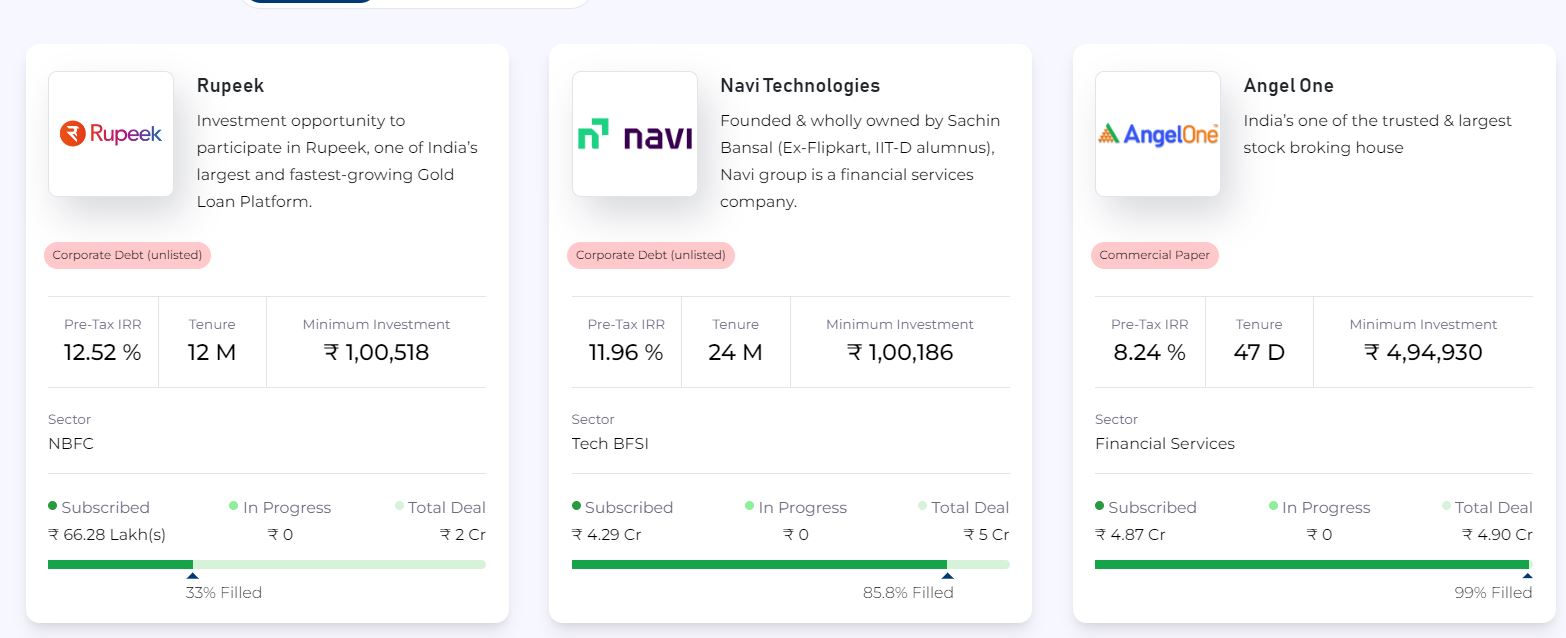This screenshot has height=638, width=1566.
Task: Click the ₹ 5 Cr total deal amount
Action: (x=987, y=535)
